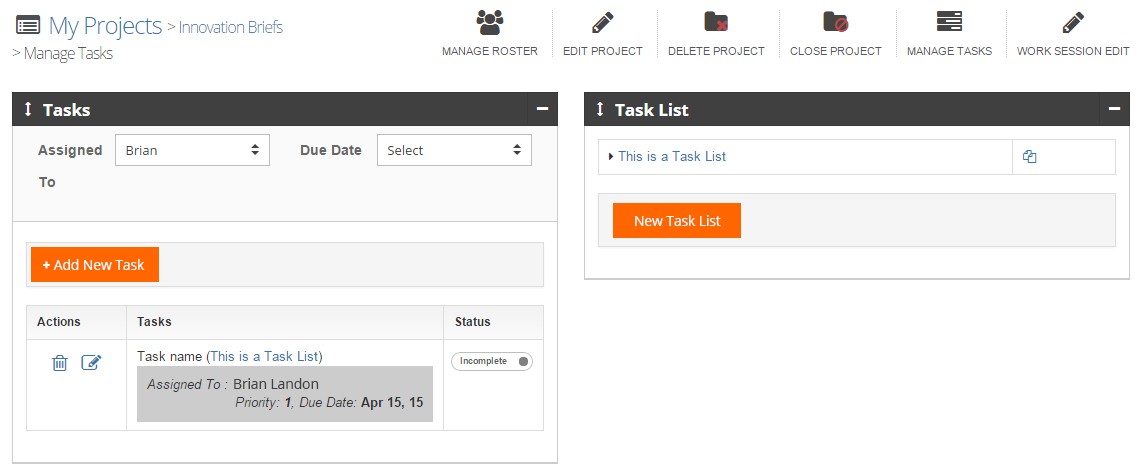Open the Due Date Select dropdown
This screenshot has width=1144, height=473.
455,150
